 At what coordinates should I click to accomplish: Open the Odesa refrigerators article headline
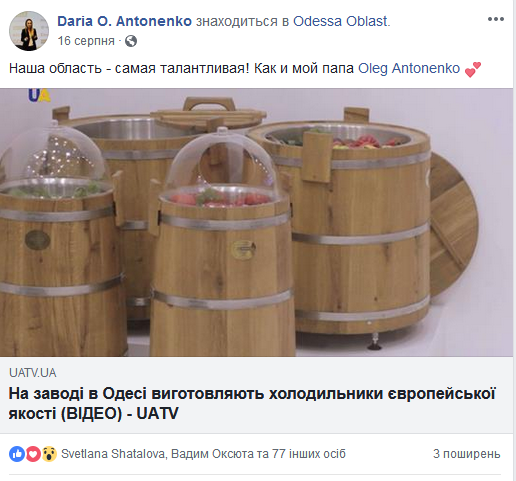(252, 403)
